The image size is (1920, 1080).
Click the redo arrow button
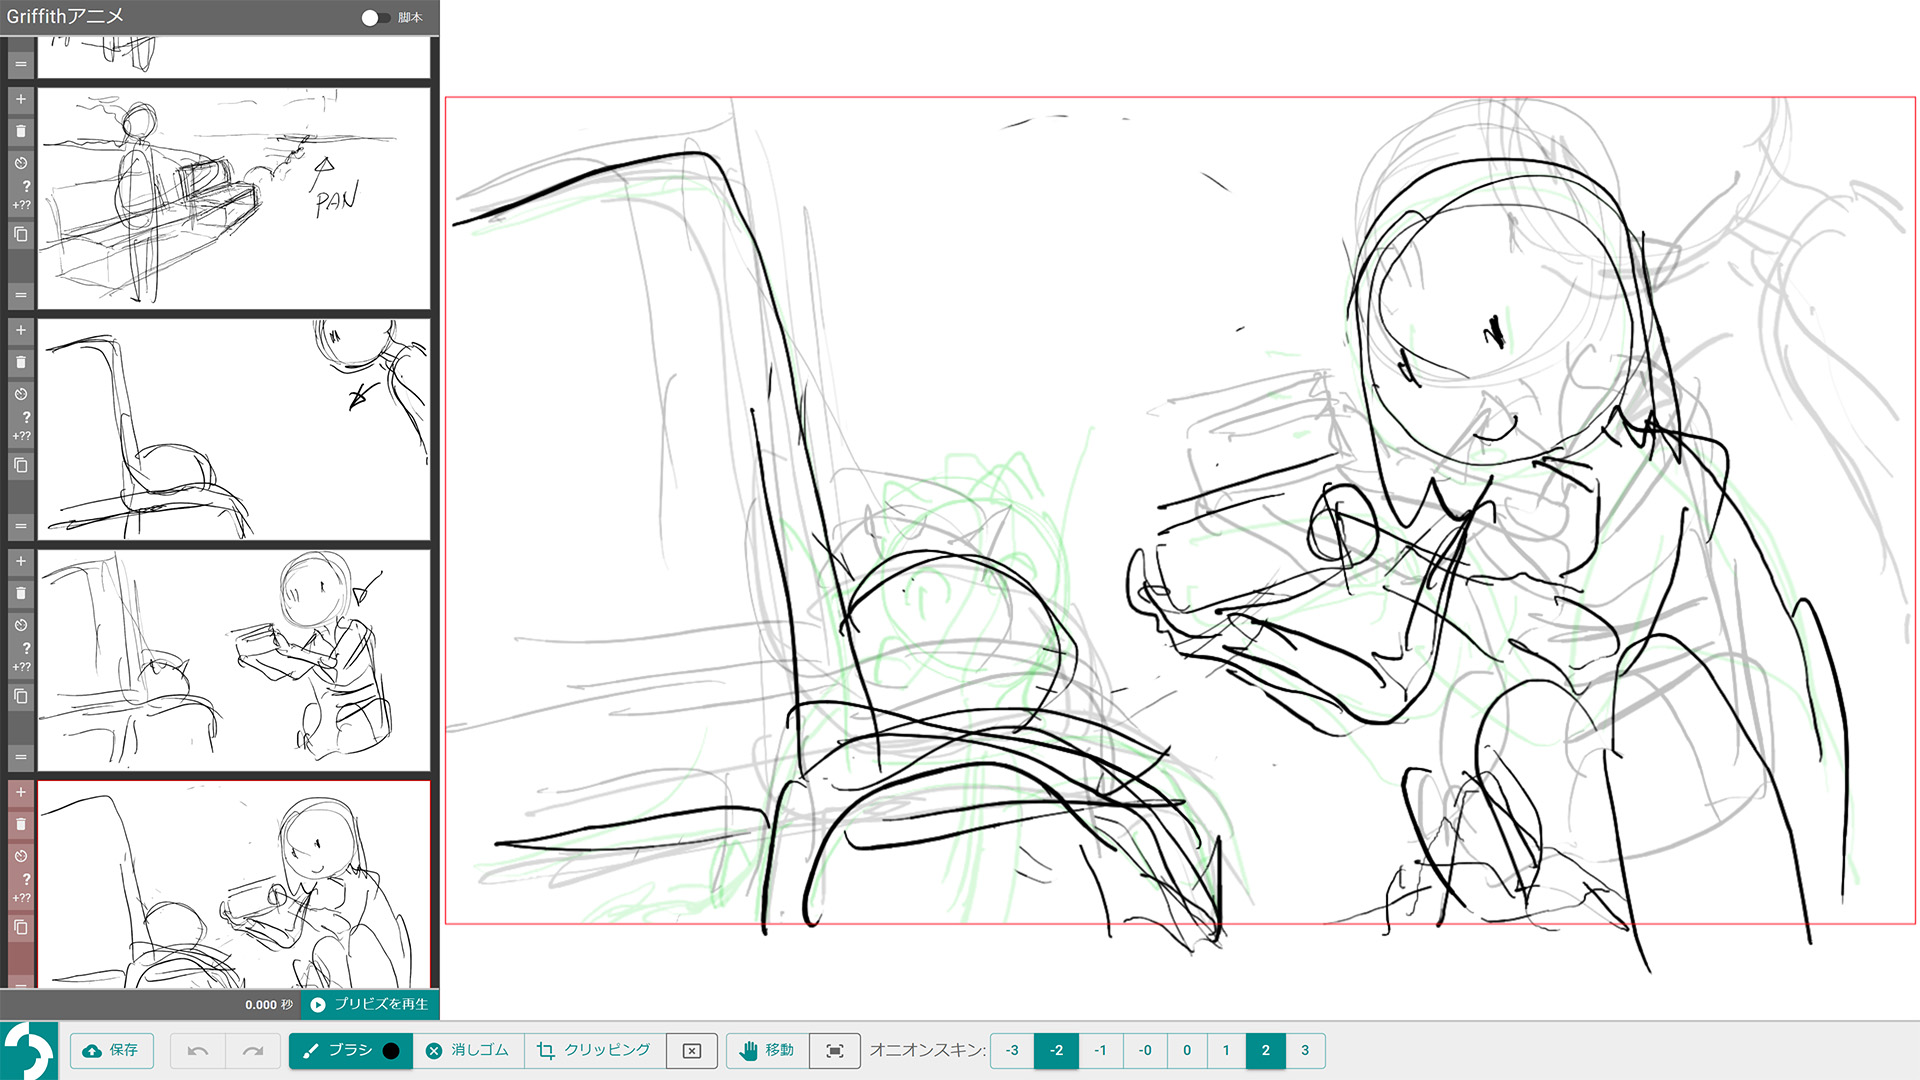[253, 1050]
